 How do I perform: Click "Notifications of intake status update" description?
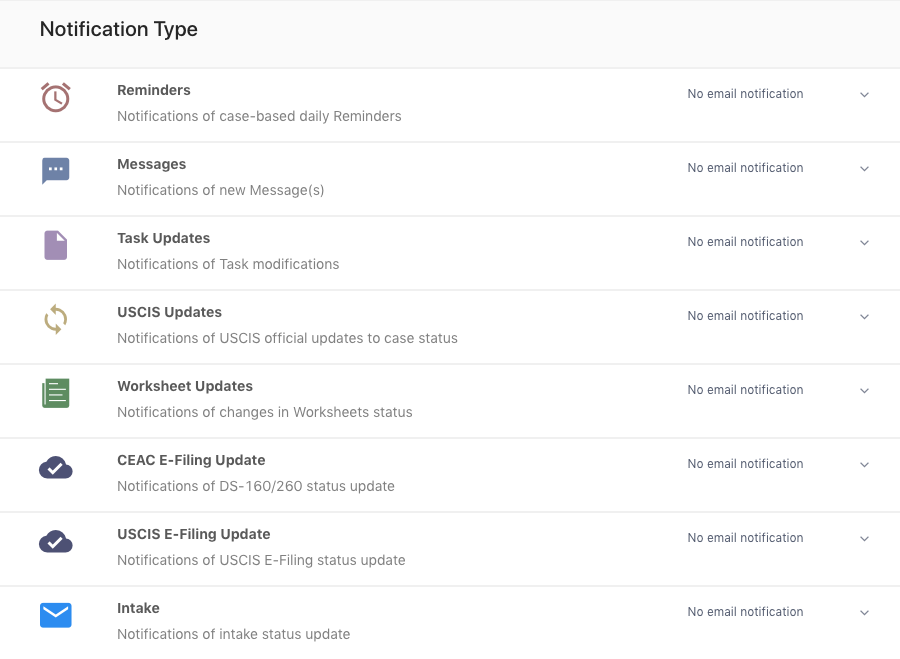pos(234,634)
